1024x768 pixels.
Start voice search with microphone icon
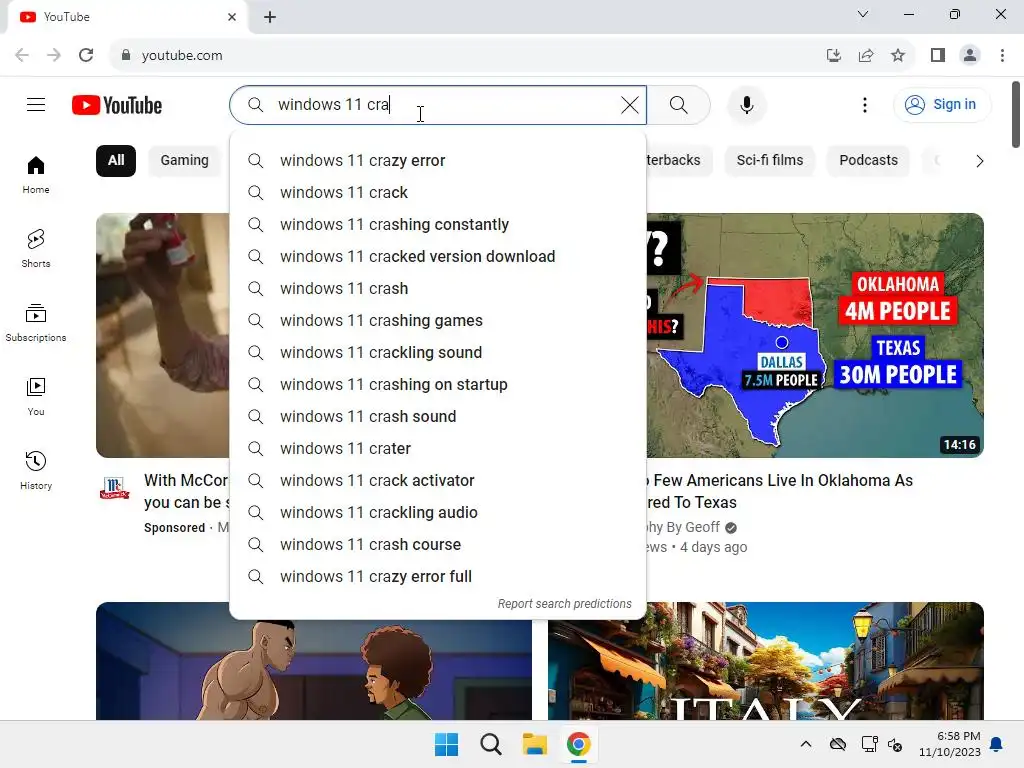(746, 104)
